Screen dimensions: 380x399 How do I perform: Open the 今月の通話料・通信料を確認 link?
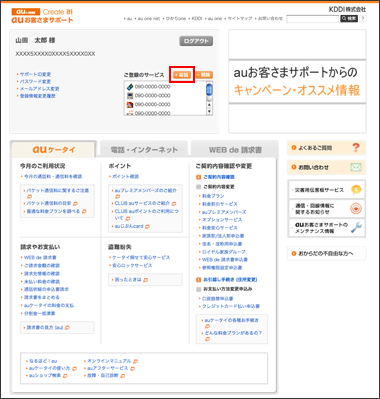53,177
